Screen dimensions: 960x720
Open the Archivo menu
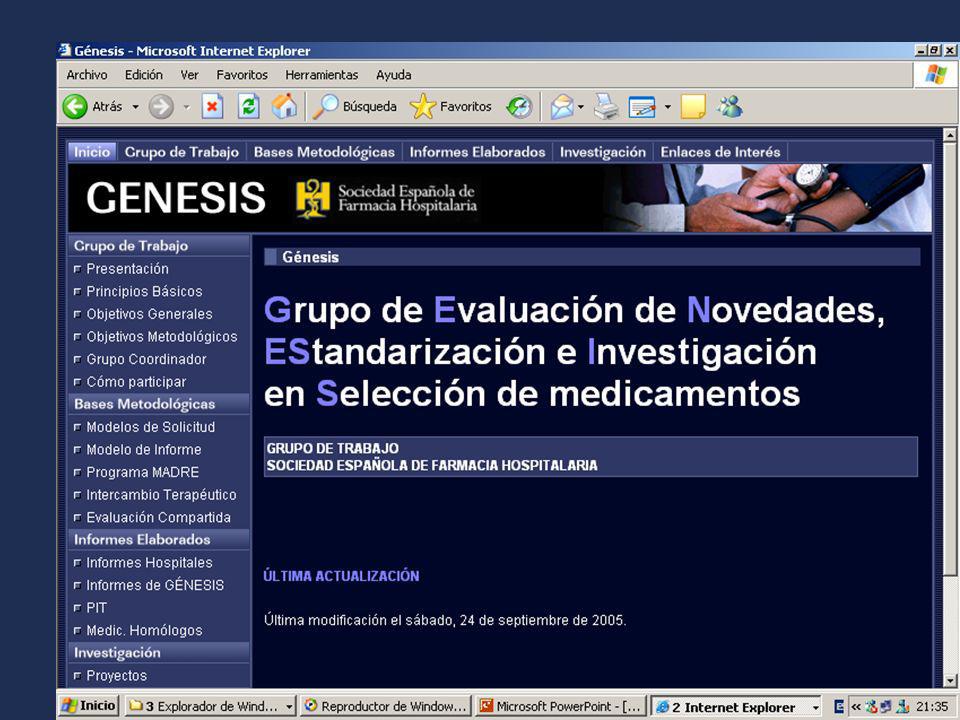(86, 75)
